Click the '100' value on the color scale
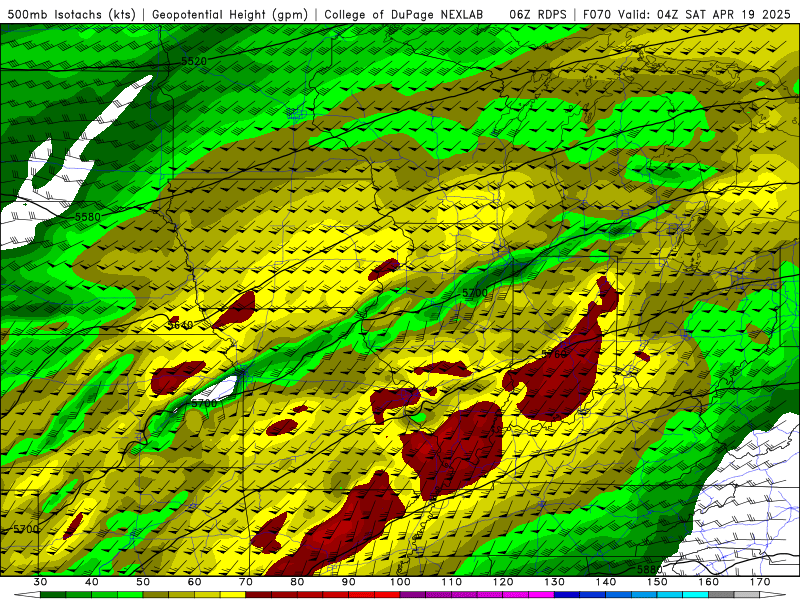The image size is (800, 600). (400, 582)
